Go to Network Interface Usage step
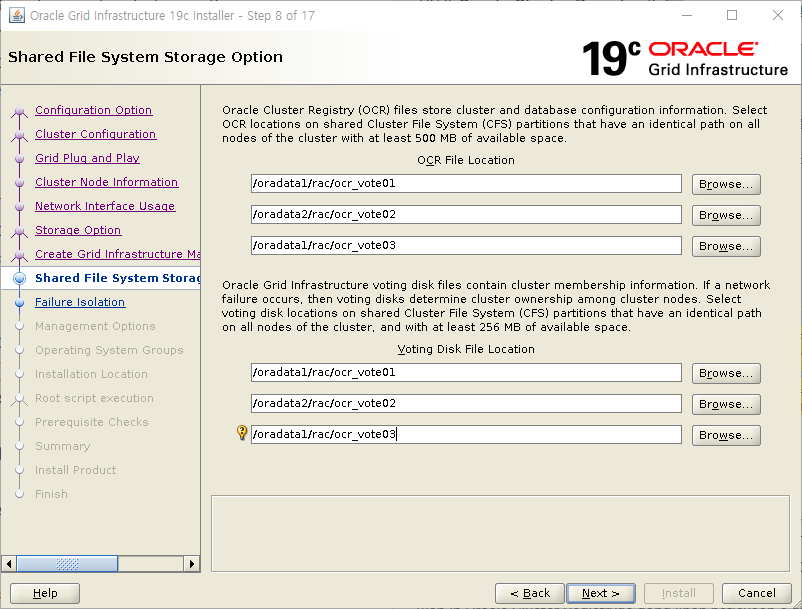 click(x=105, y=206)
